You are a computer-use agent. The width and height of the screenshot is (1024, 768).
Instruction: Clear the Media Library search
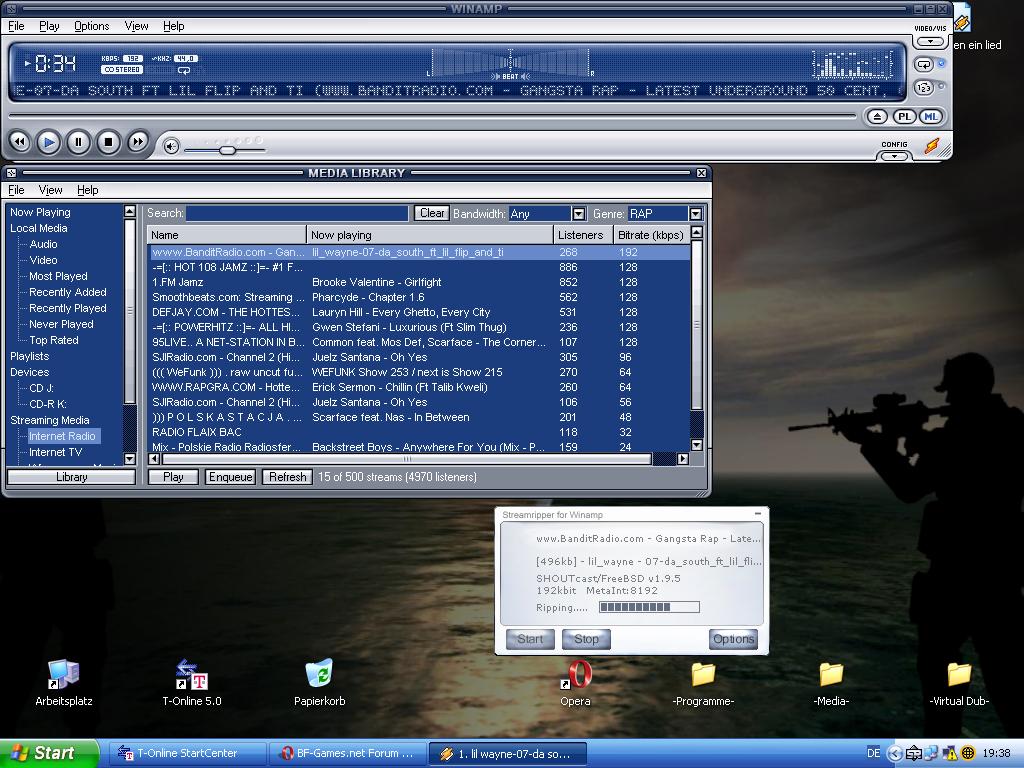click(x=432, y=213)
